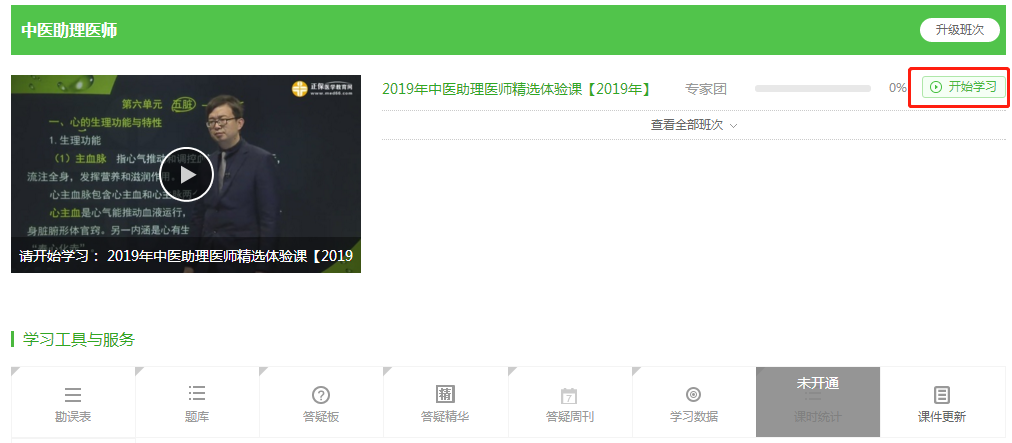This screenshot has height=443, width=1012.
Task: Open the 答疑精华 icon
Action: tap(445, 394)
